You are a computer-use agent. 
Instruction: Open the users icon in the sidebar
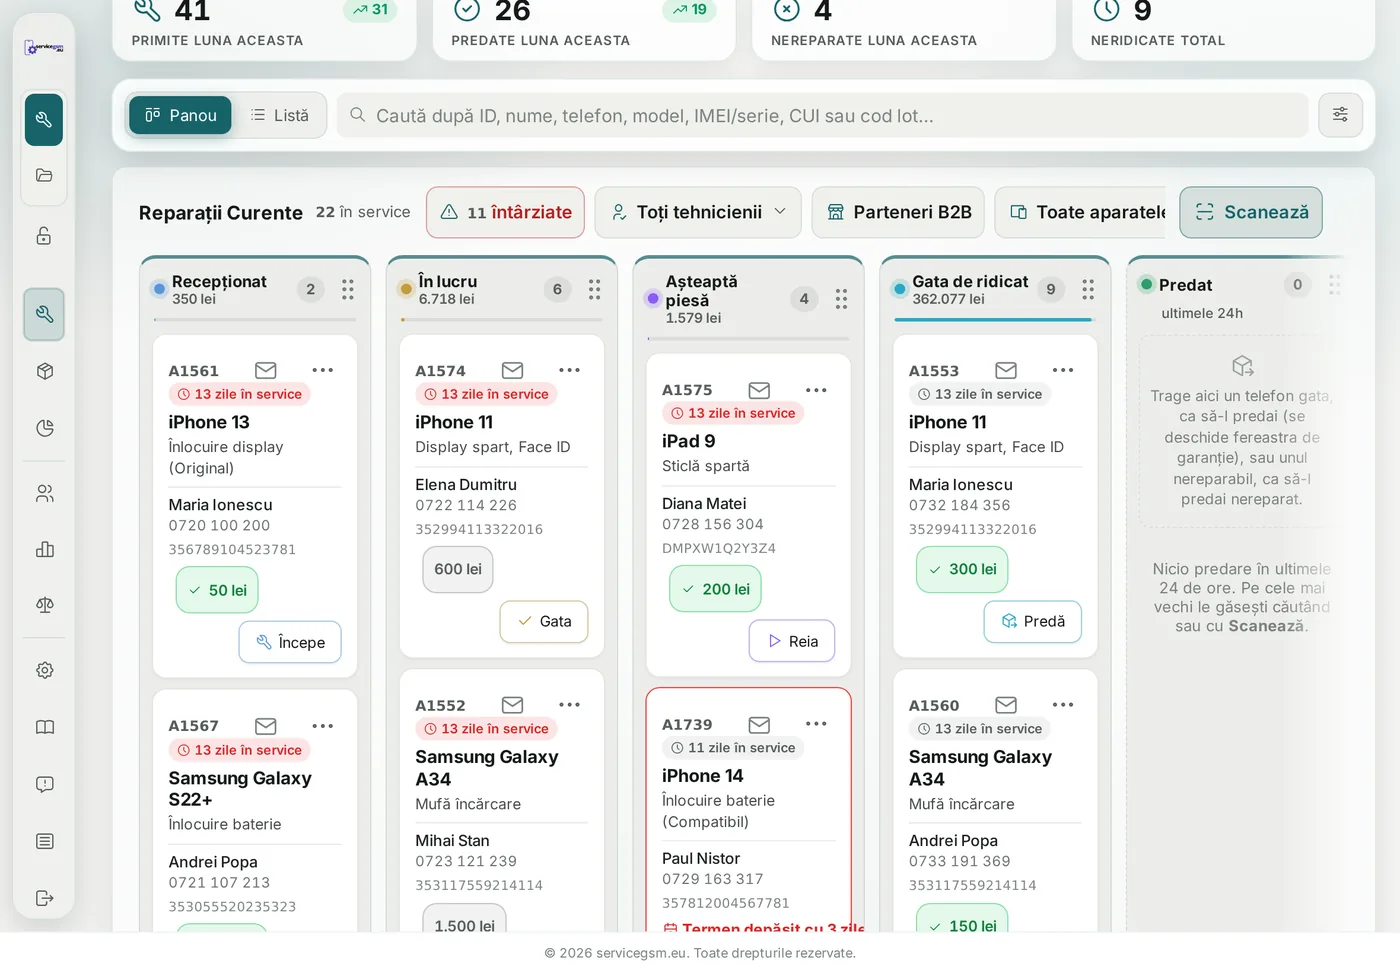44,493
